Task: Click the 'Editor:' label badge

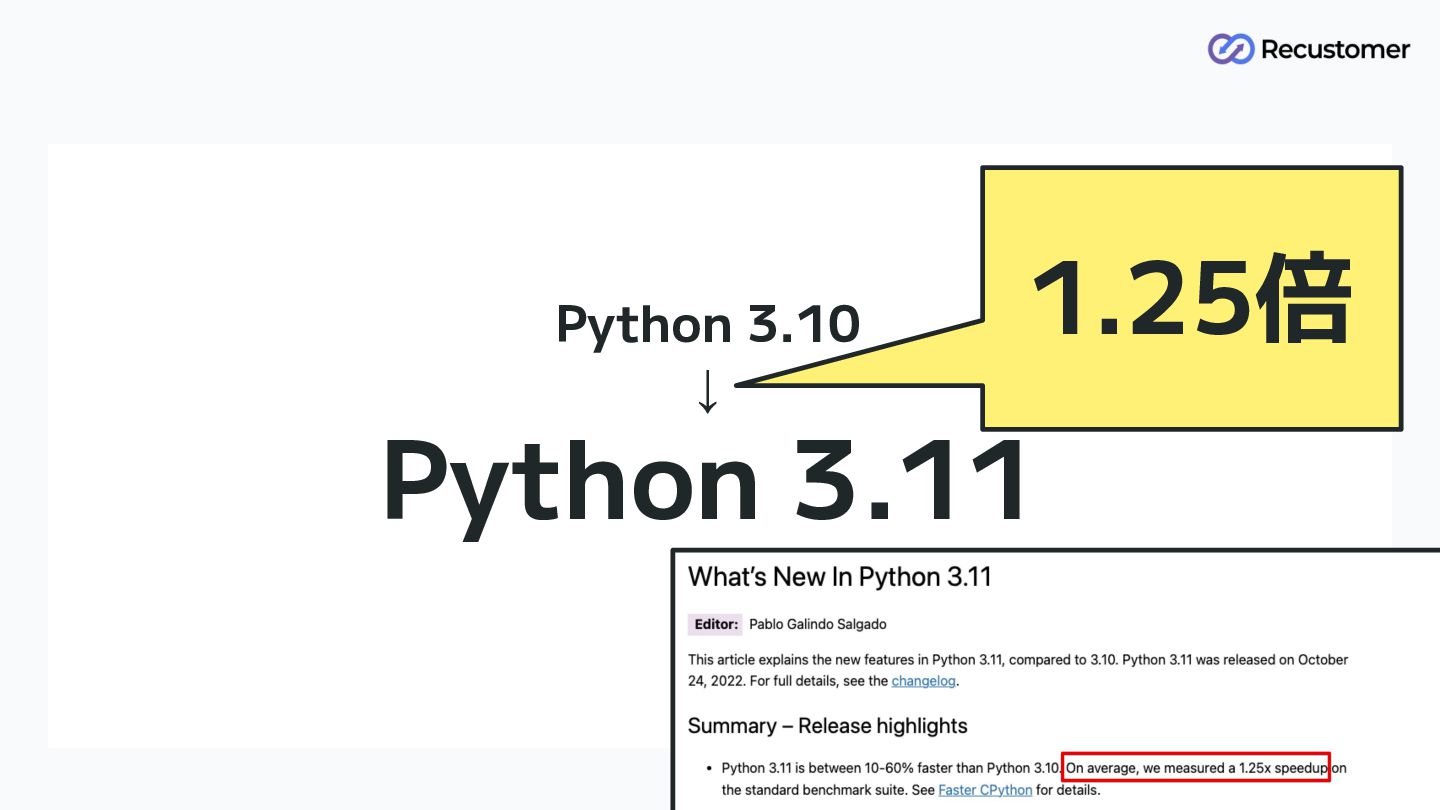Action: coord(715,624)
